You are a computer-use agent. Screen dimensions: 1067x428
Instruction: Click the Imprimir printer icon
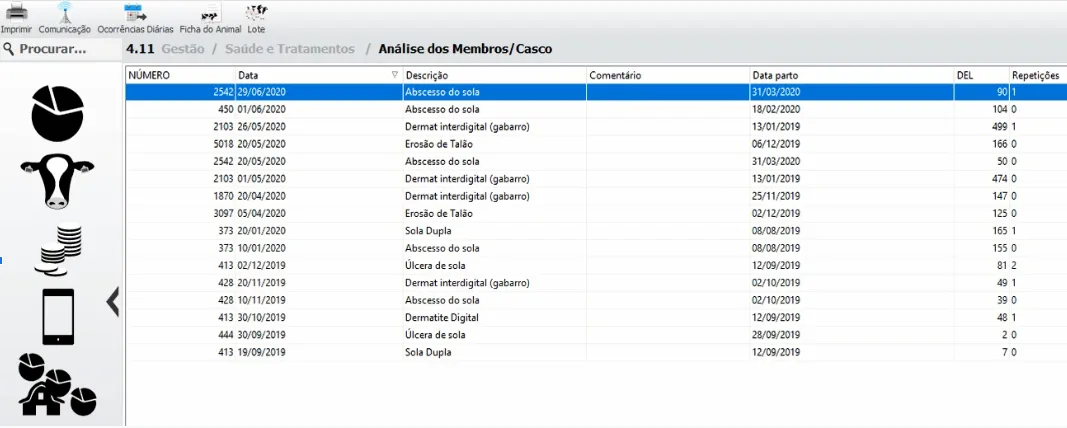[16, 12]
